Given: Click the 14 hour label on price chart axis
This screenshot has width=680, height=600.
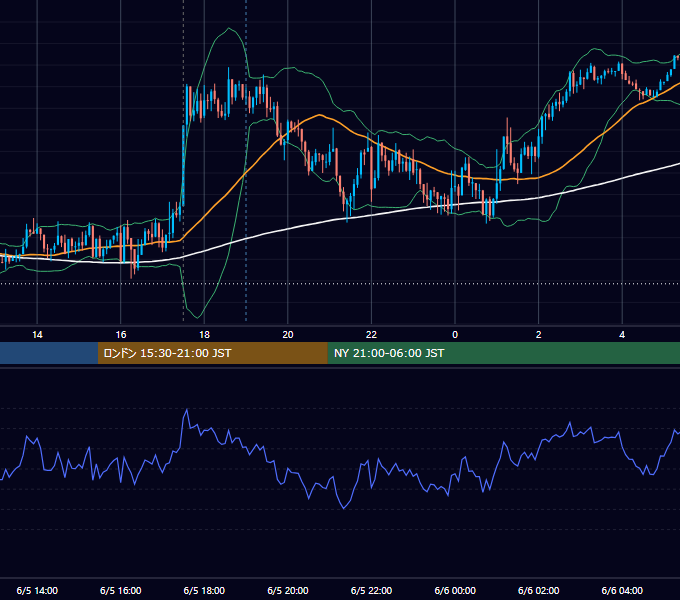Looking at the screenshot, I should [37, 335].
